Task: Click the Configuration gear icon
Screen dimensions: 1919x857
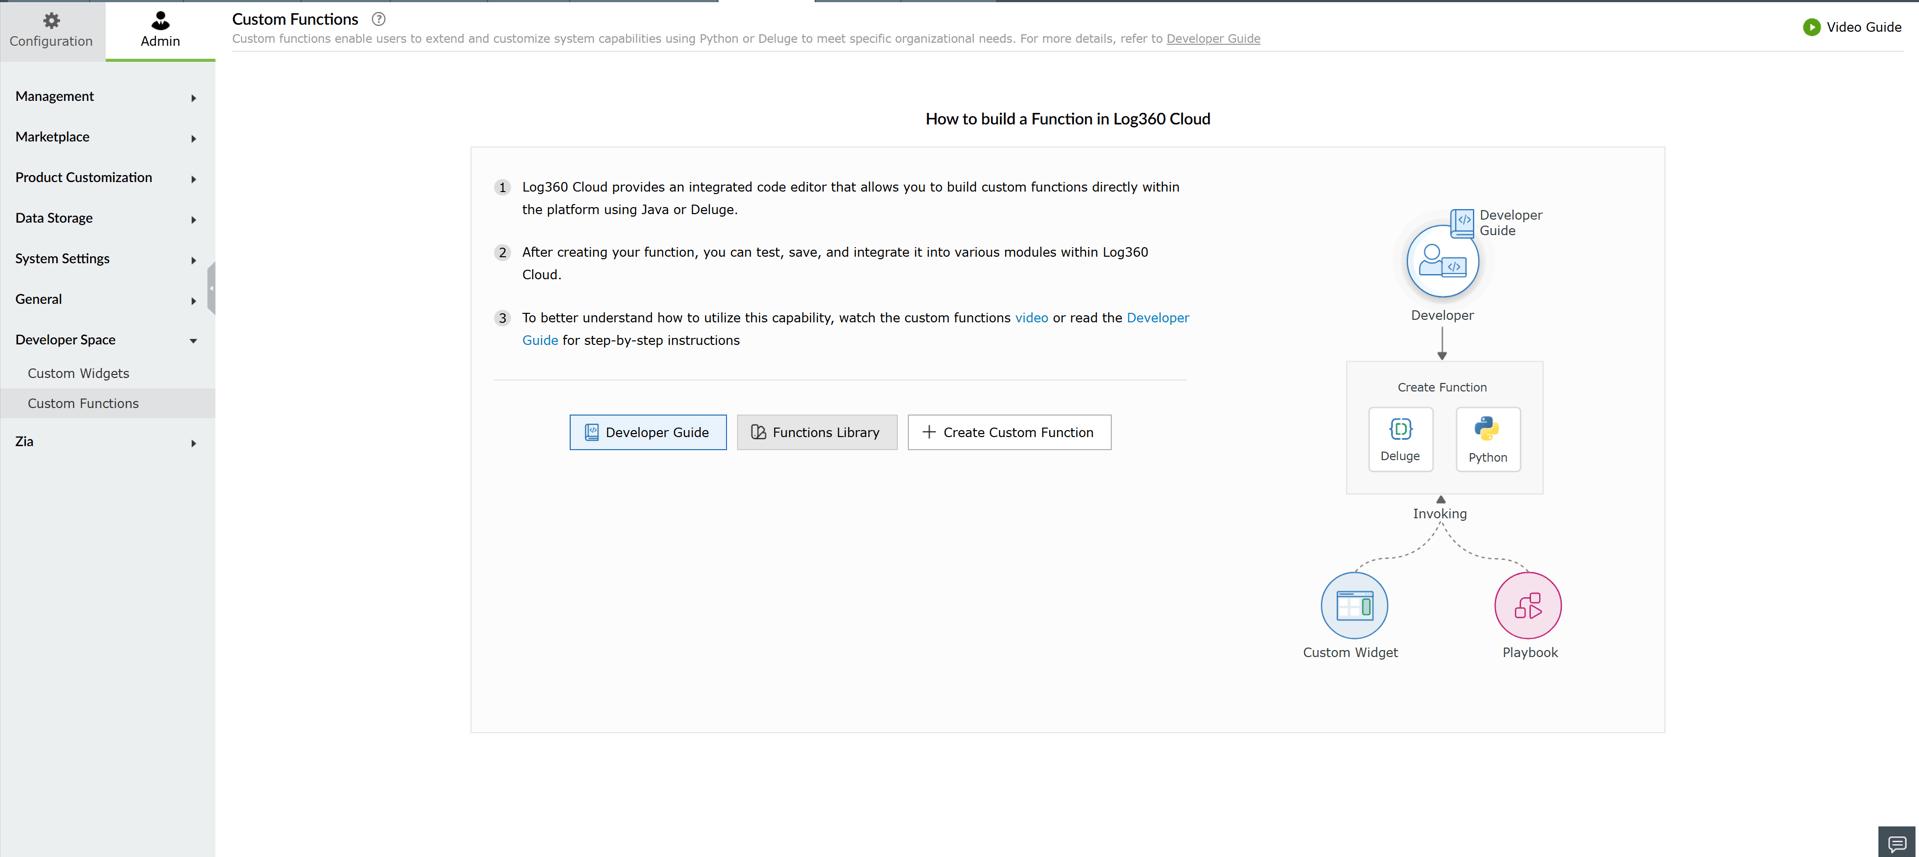Action: pyautogui.click(x=51, y=20)
